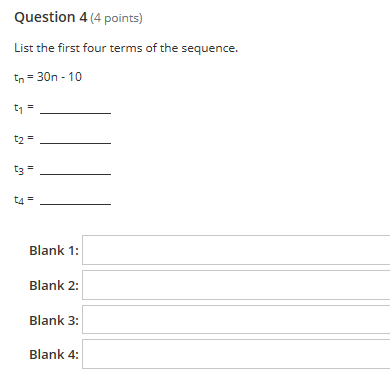Viewport: 390px width, 385px height.
Task: Click the 't4 =' label
Action: 24,200
